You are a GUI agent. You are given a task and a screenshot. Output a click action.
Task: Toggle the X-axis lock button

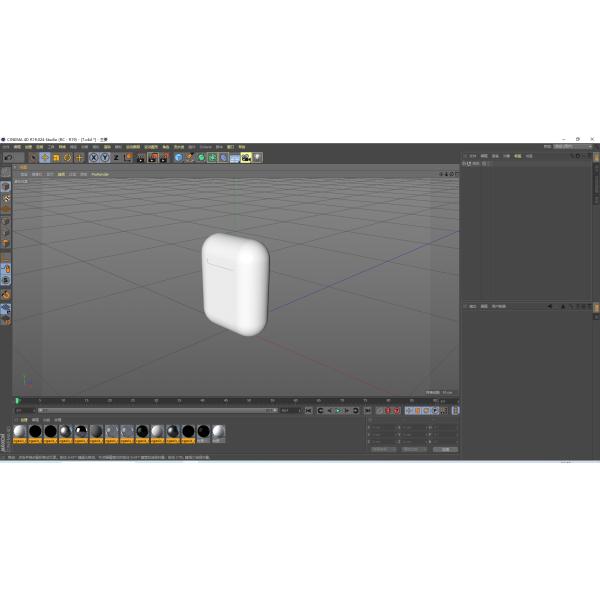pyautogui.click(x=94, y=158)
